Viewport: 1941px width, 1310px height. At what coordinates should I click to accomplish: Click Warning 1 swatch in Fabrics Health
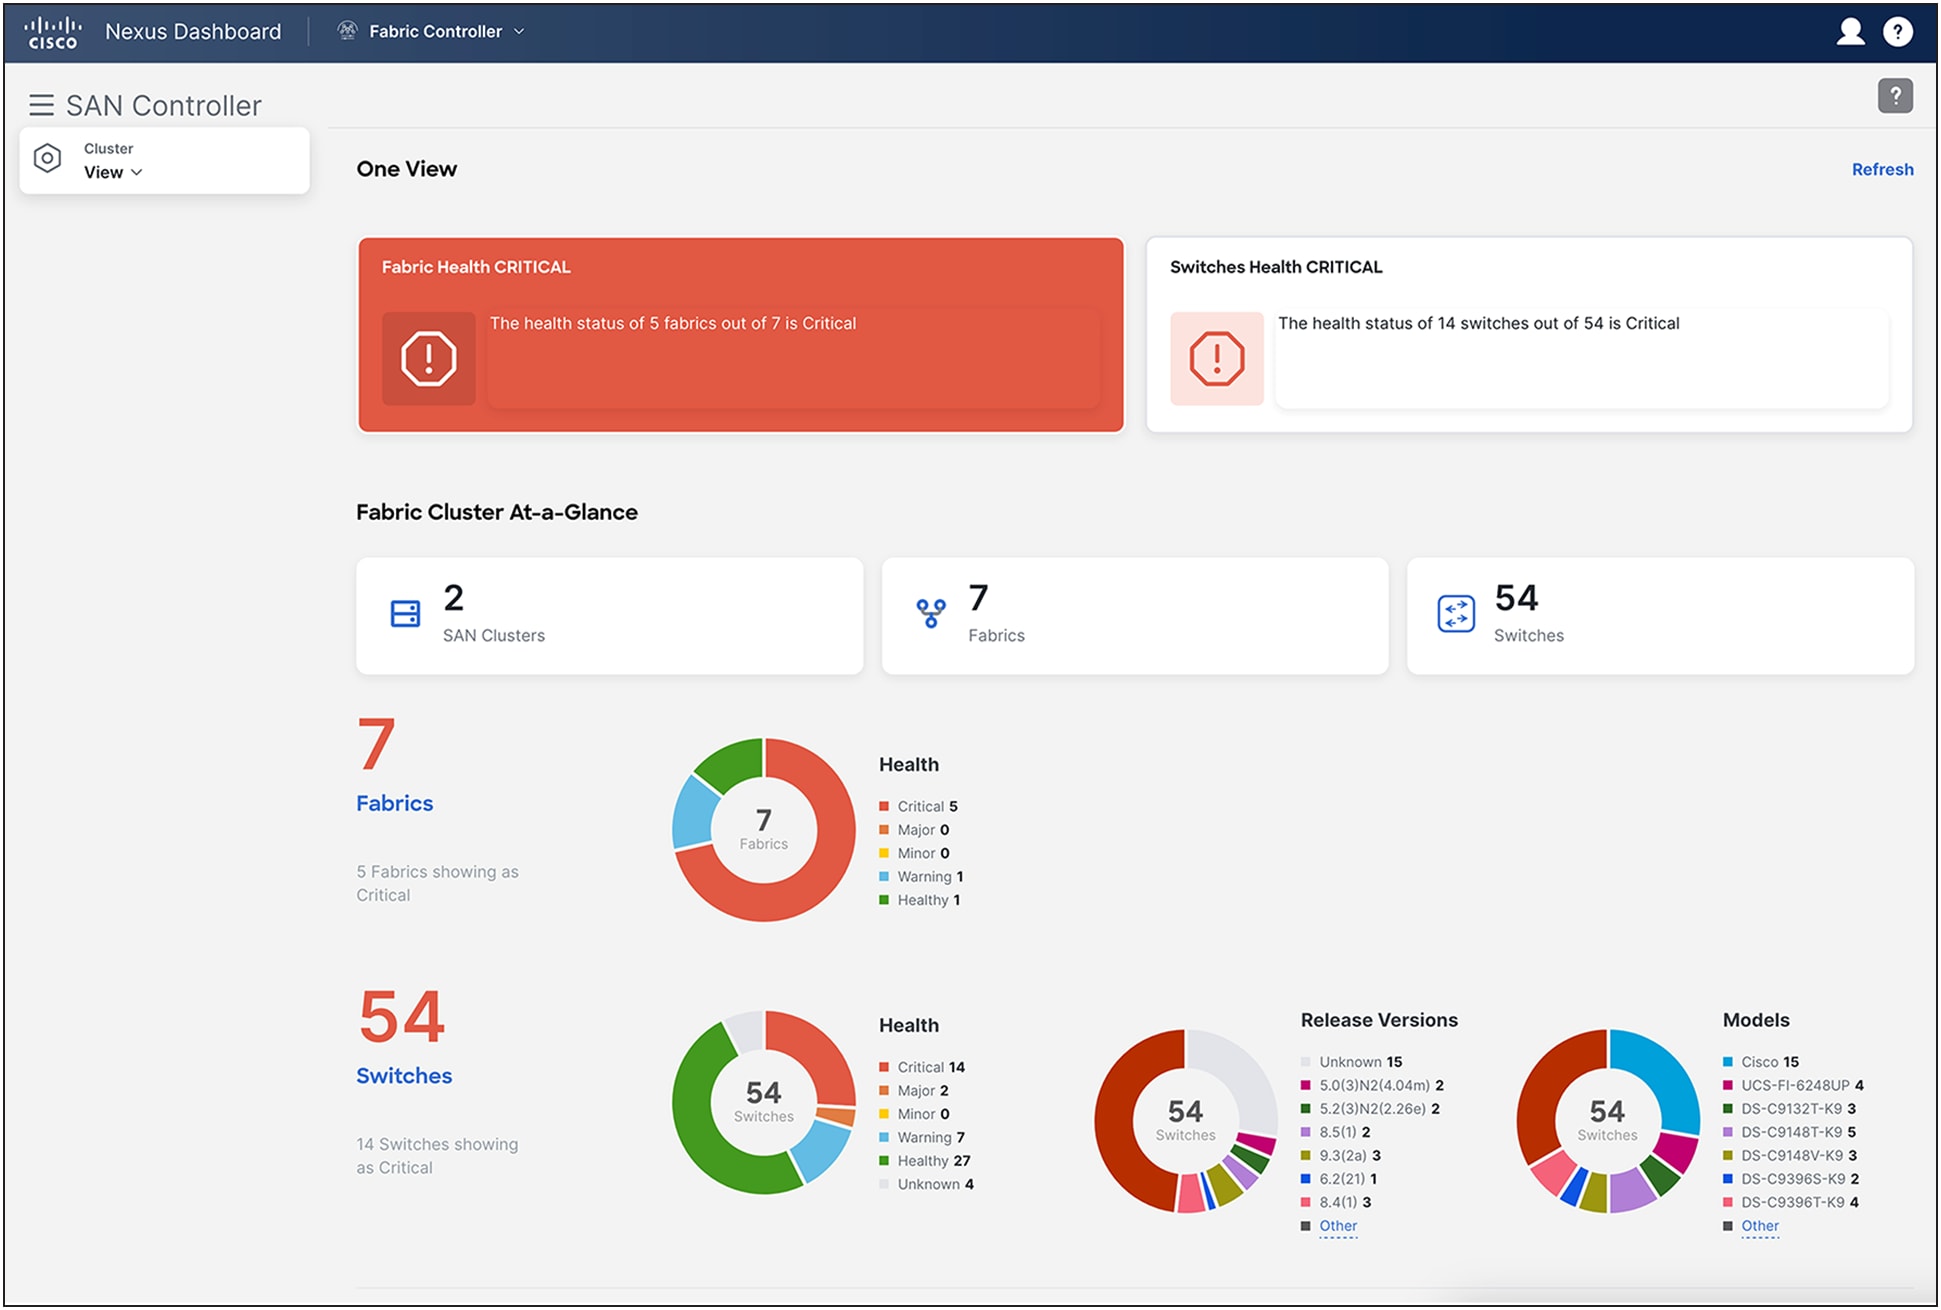tap(884, 876)
